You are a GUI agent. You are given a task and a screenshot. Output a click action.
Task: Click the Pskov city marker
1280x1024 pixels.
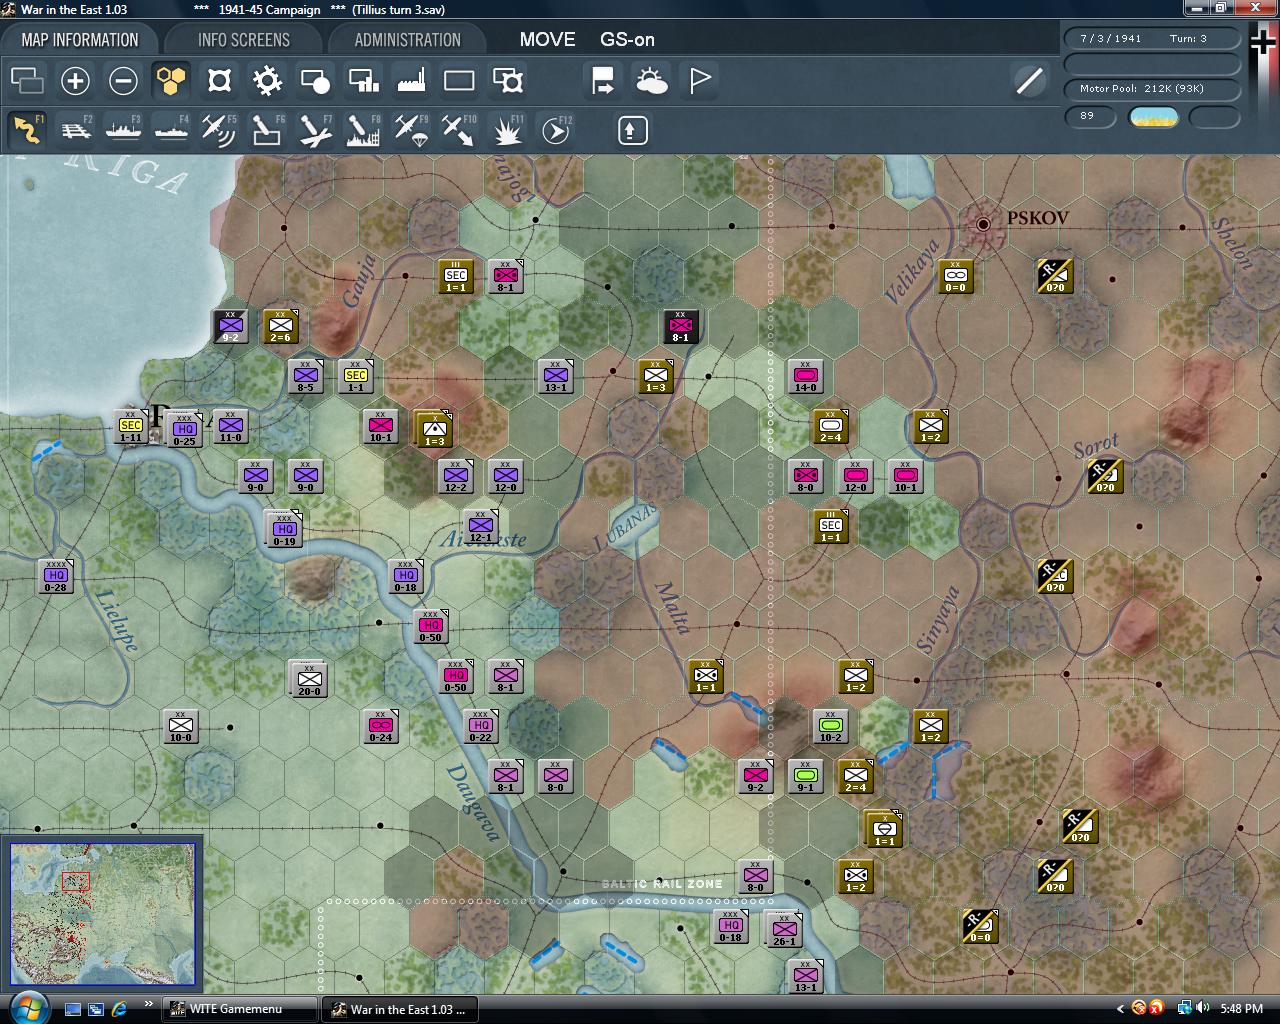(x=983, y=224)
